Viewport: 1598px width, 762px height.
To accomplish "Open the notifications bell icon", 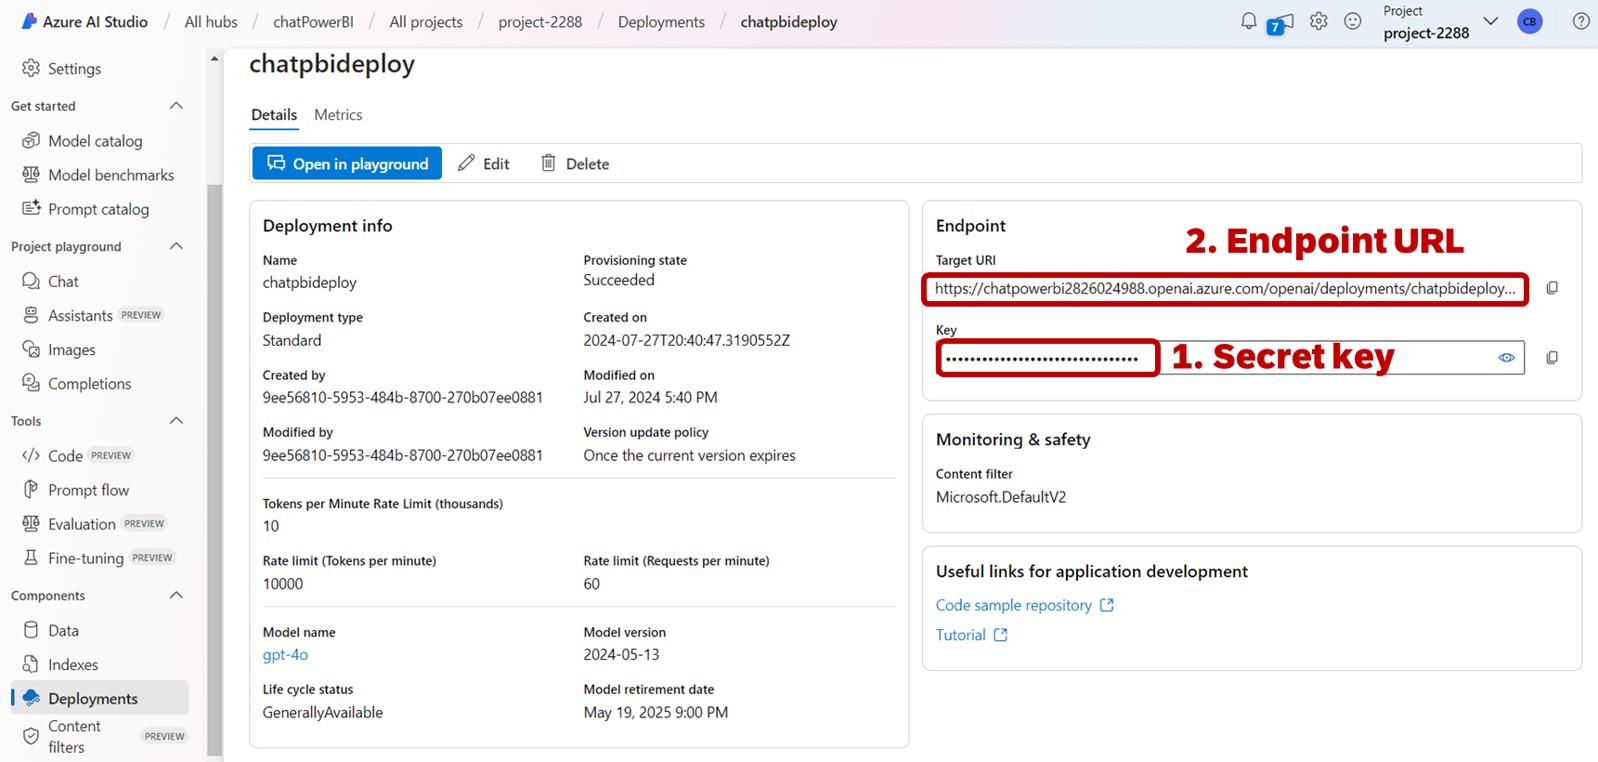I will (x=1248, y=21).
